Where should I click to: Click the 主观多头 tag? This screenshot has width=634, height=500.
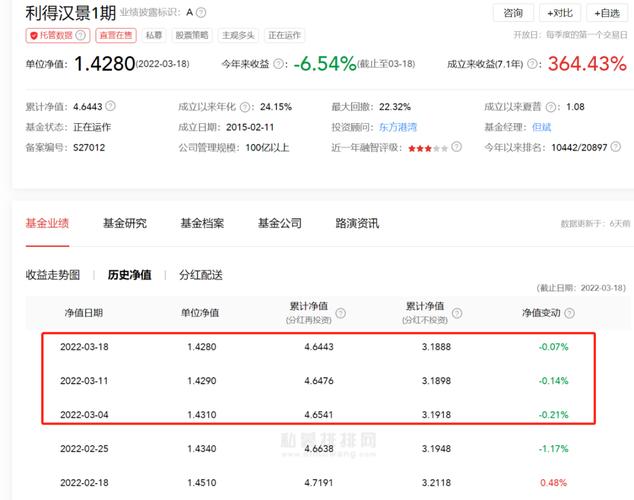[238, 35]
